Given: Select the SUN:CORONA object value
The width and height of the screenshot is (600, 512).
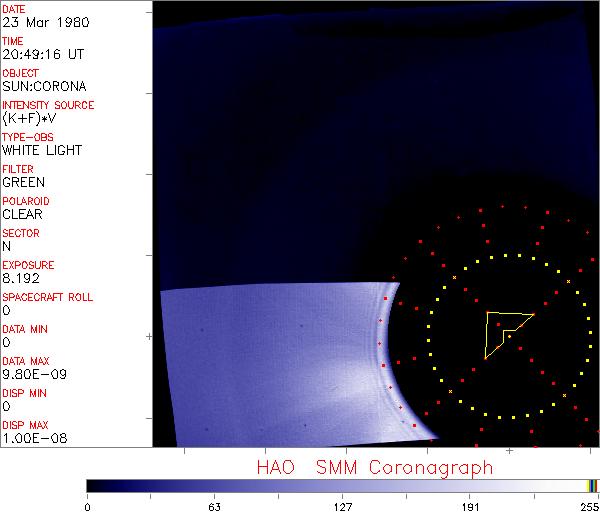Looking at the screenshot, I should pos(42,87).
